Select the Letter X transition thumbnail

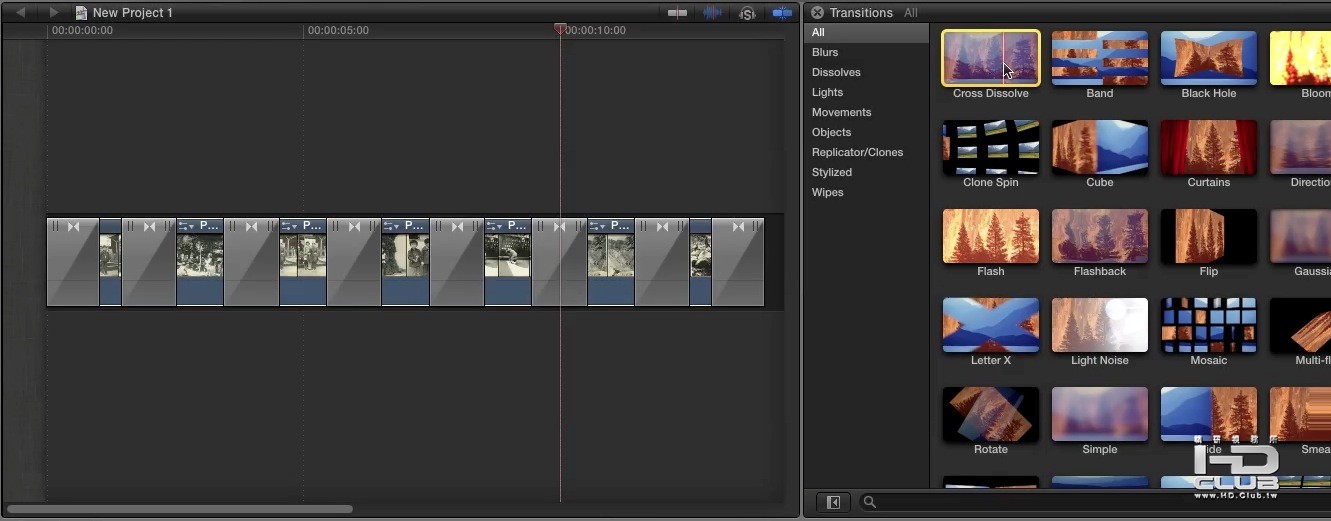pos(991,325)
